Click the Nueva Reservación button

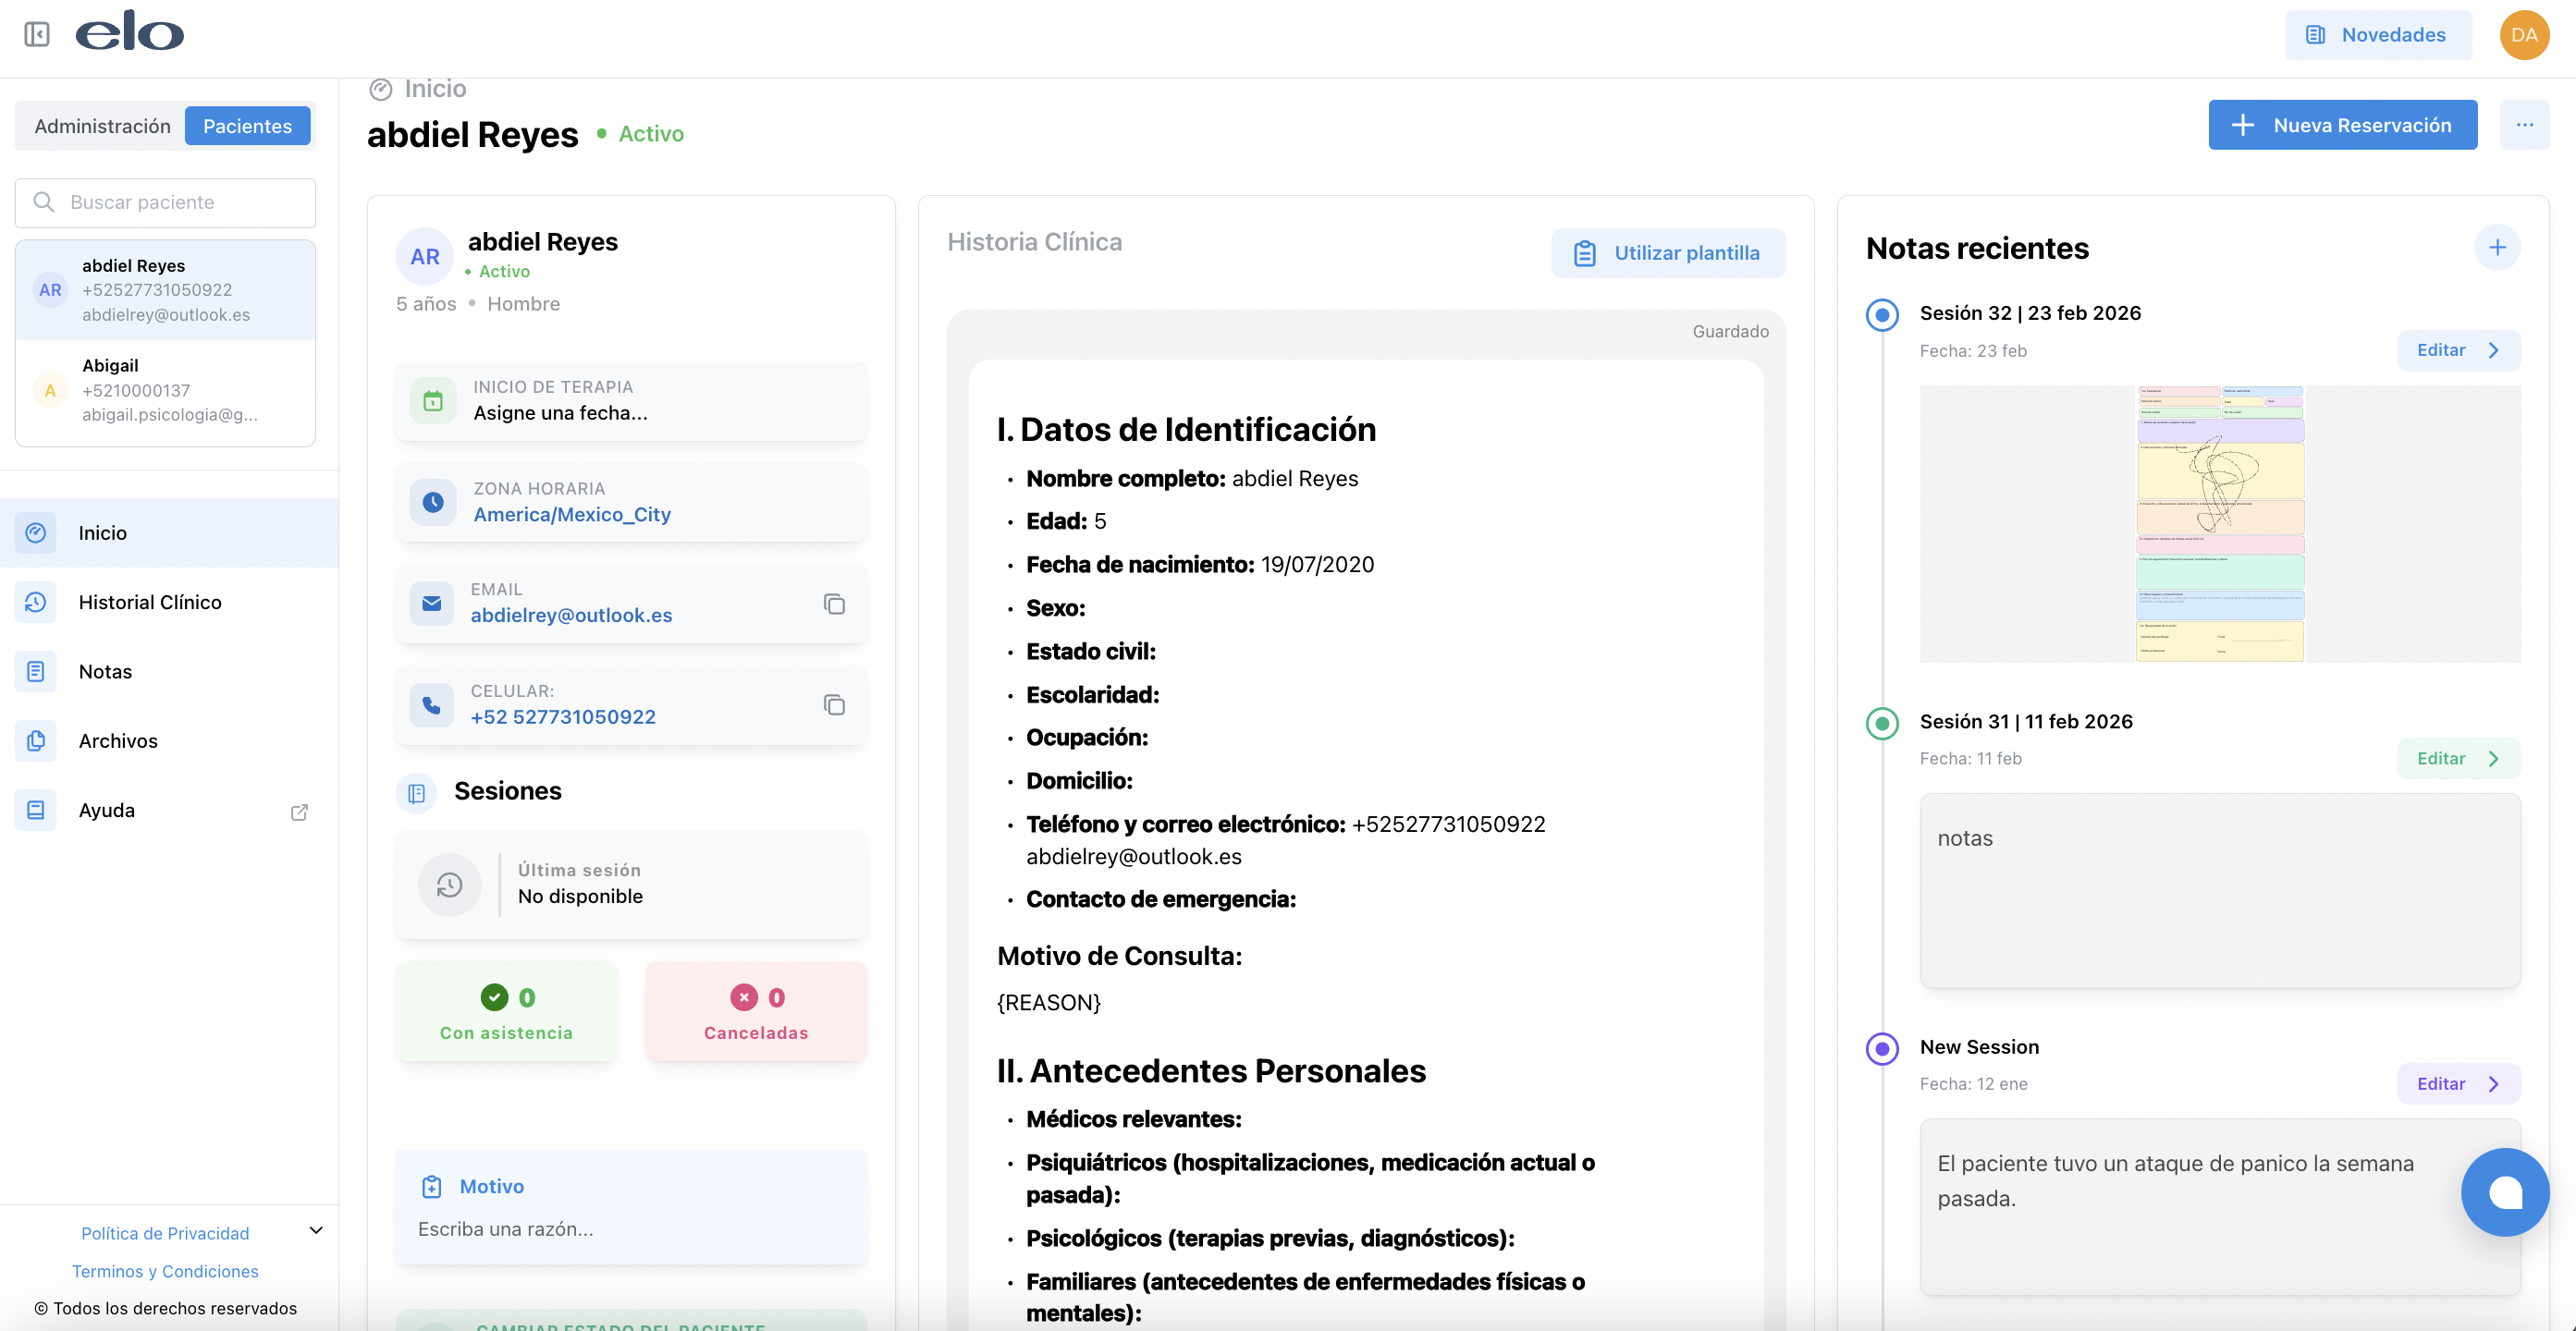(x=2342, y=125)
